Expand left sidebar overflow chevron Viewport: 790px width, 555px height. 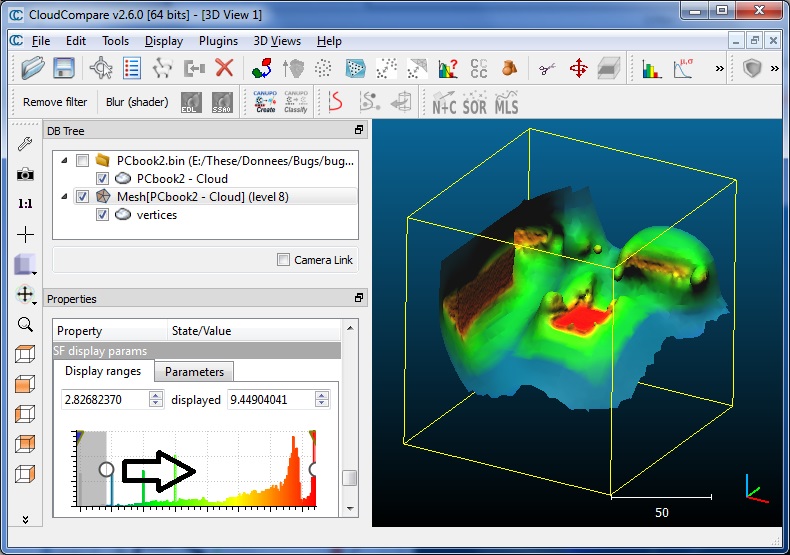25,519
